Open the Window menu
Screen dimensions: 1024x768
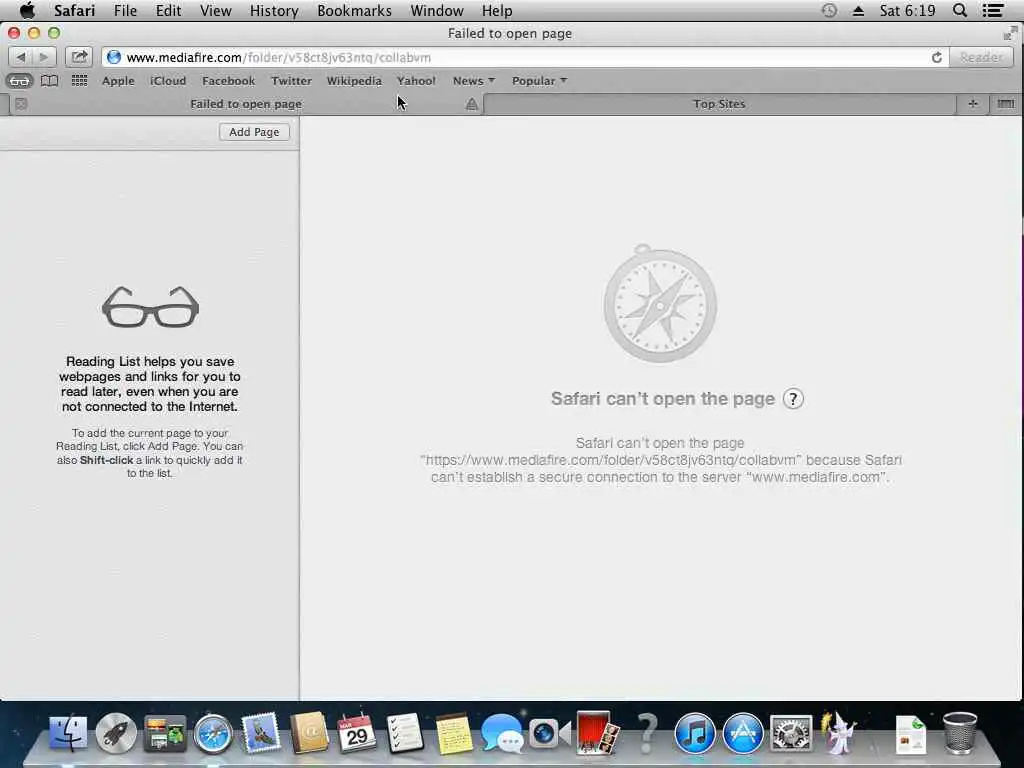pyautogui.click(x=437, y=10)
